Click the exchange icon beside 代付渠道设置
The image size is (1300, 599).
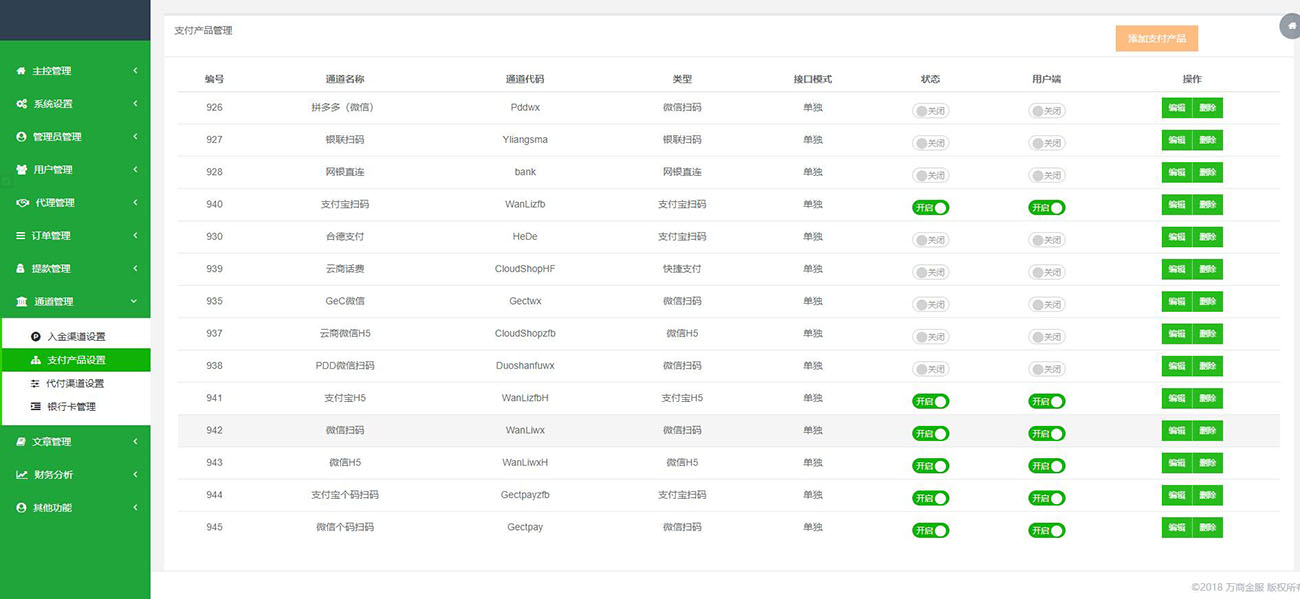(x=36, y=384)
